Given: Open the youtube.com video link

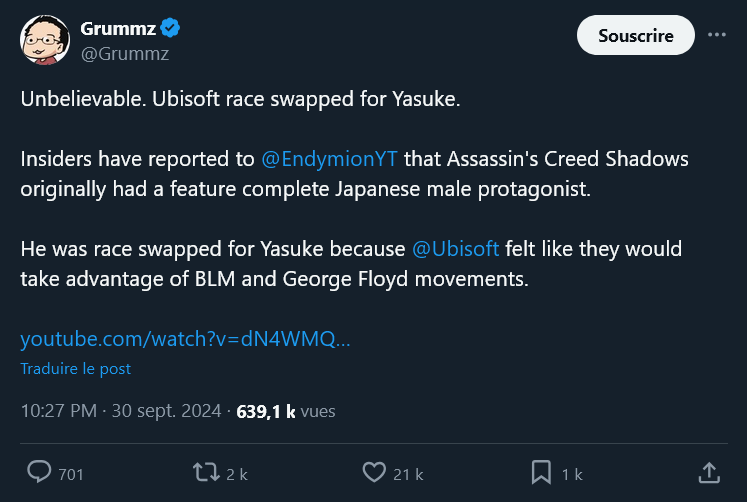Looking at the screenshot, I should click(x=185, y=339).
